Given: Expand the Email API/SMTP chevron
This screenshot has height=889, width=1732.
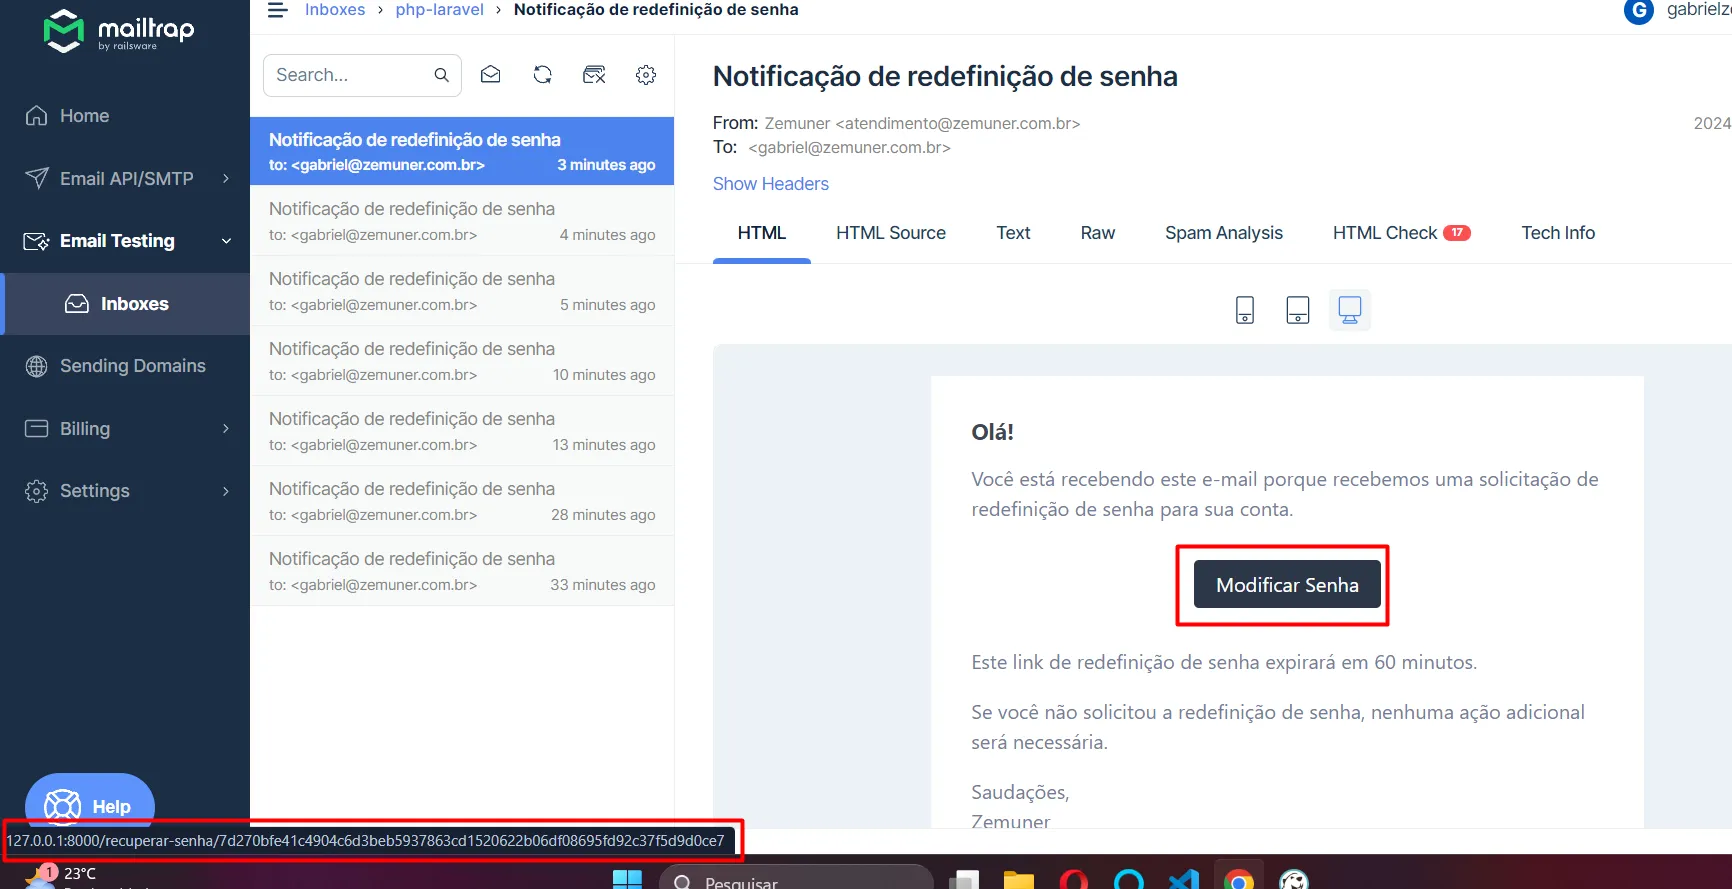Looking at the screenshot, I should click(x=226, y=178).
